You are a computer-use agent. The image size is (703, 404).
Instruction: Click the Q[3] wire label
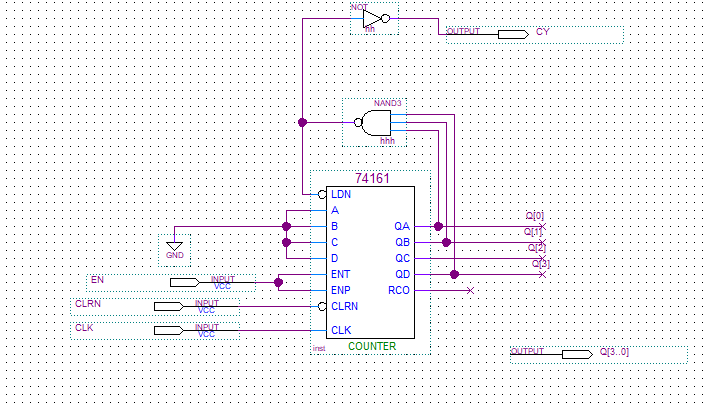[541, 264]
